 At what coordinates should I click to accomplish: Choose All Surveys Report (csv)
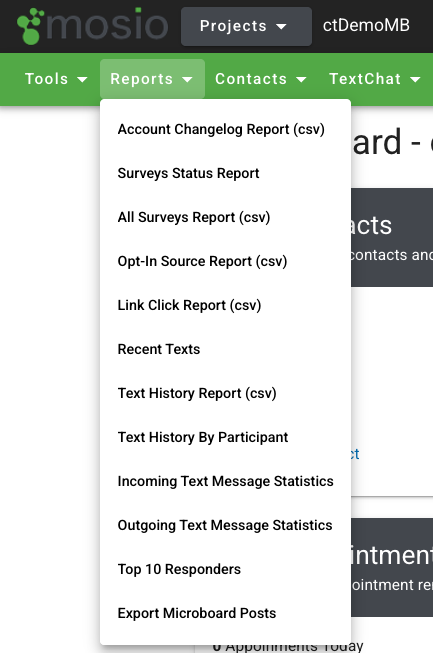tap(225, 217)
